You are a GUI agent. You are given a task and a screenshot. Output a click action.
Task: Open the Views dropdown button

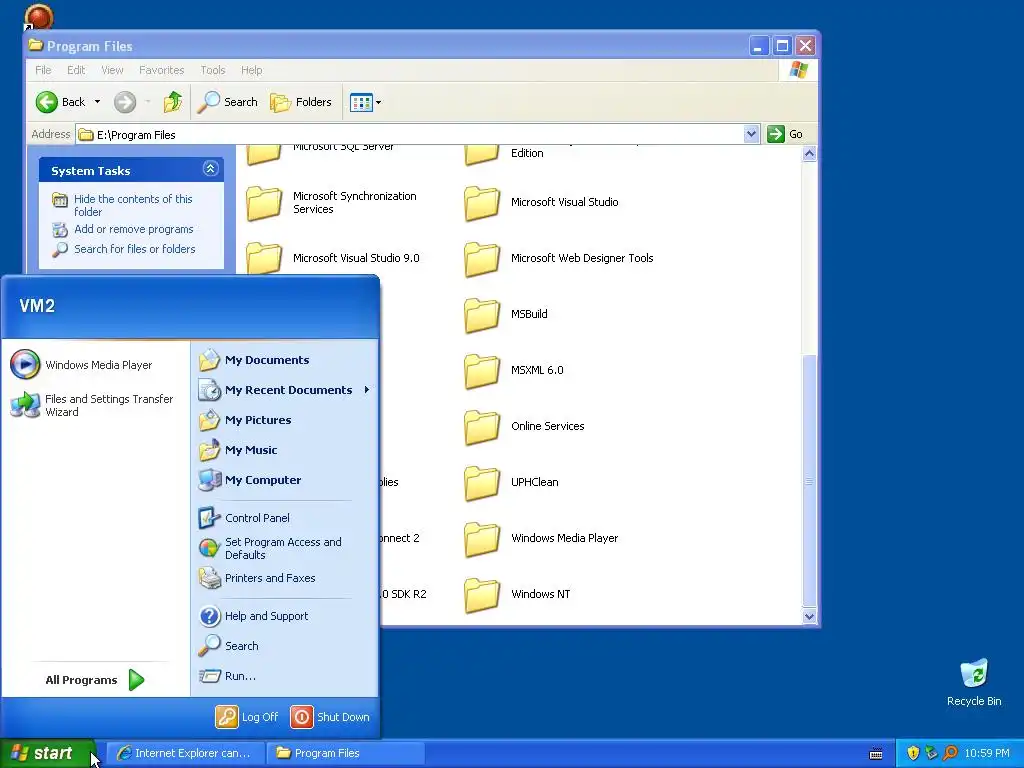click(x=365, y=102)
